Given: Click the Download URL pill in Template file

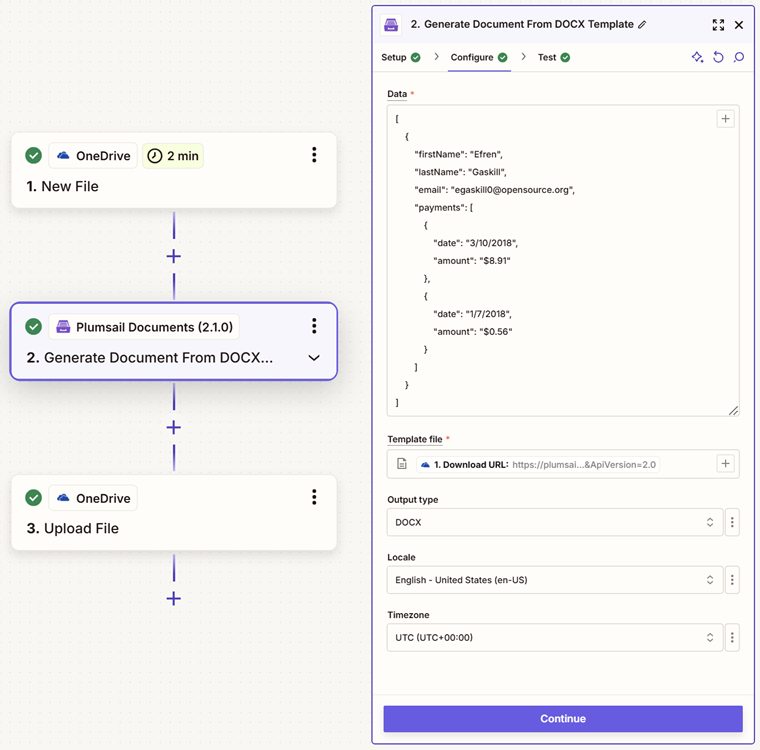Looking at the screenshot, I should (x=538, y=464).
